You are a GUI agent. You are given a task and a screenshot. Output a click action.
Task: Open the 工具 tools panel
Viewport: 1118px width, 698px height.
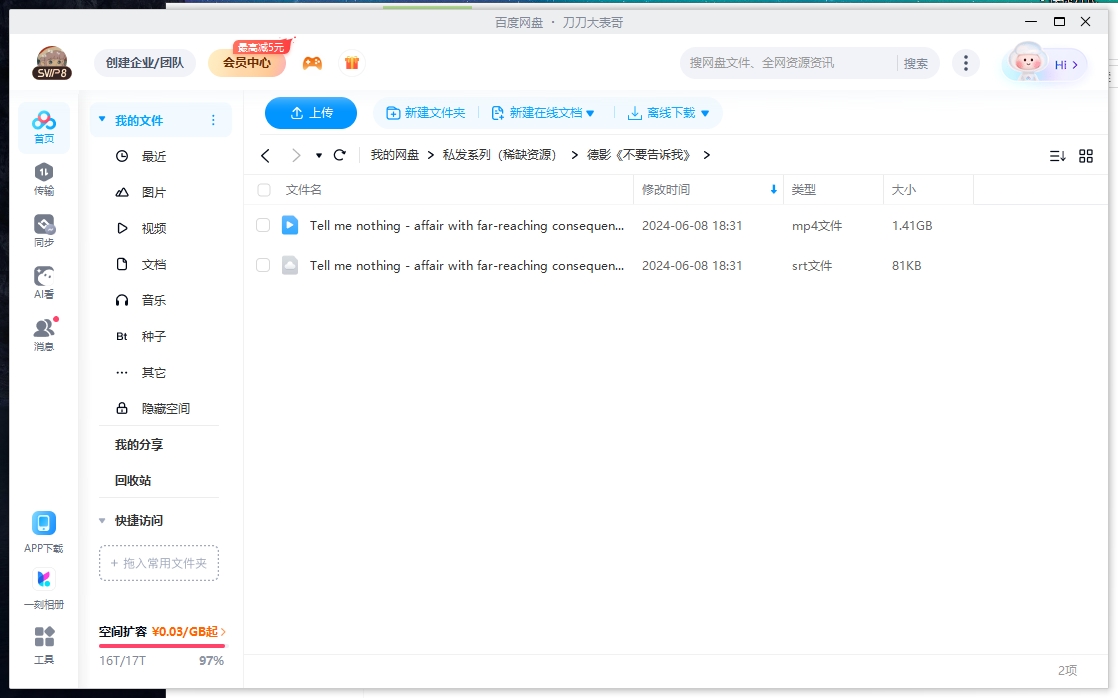tap(43, 646)
